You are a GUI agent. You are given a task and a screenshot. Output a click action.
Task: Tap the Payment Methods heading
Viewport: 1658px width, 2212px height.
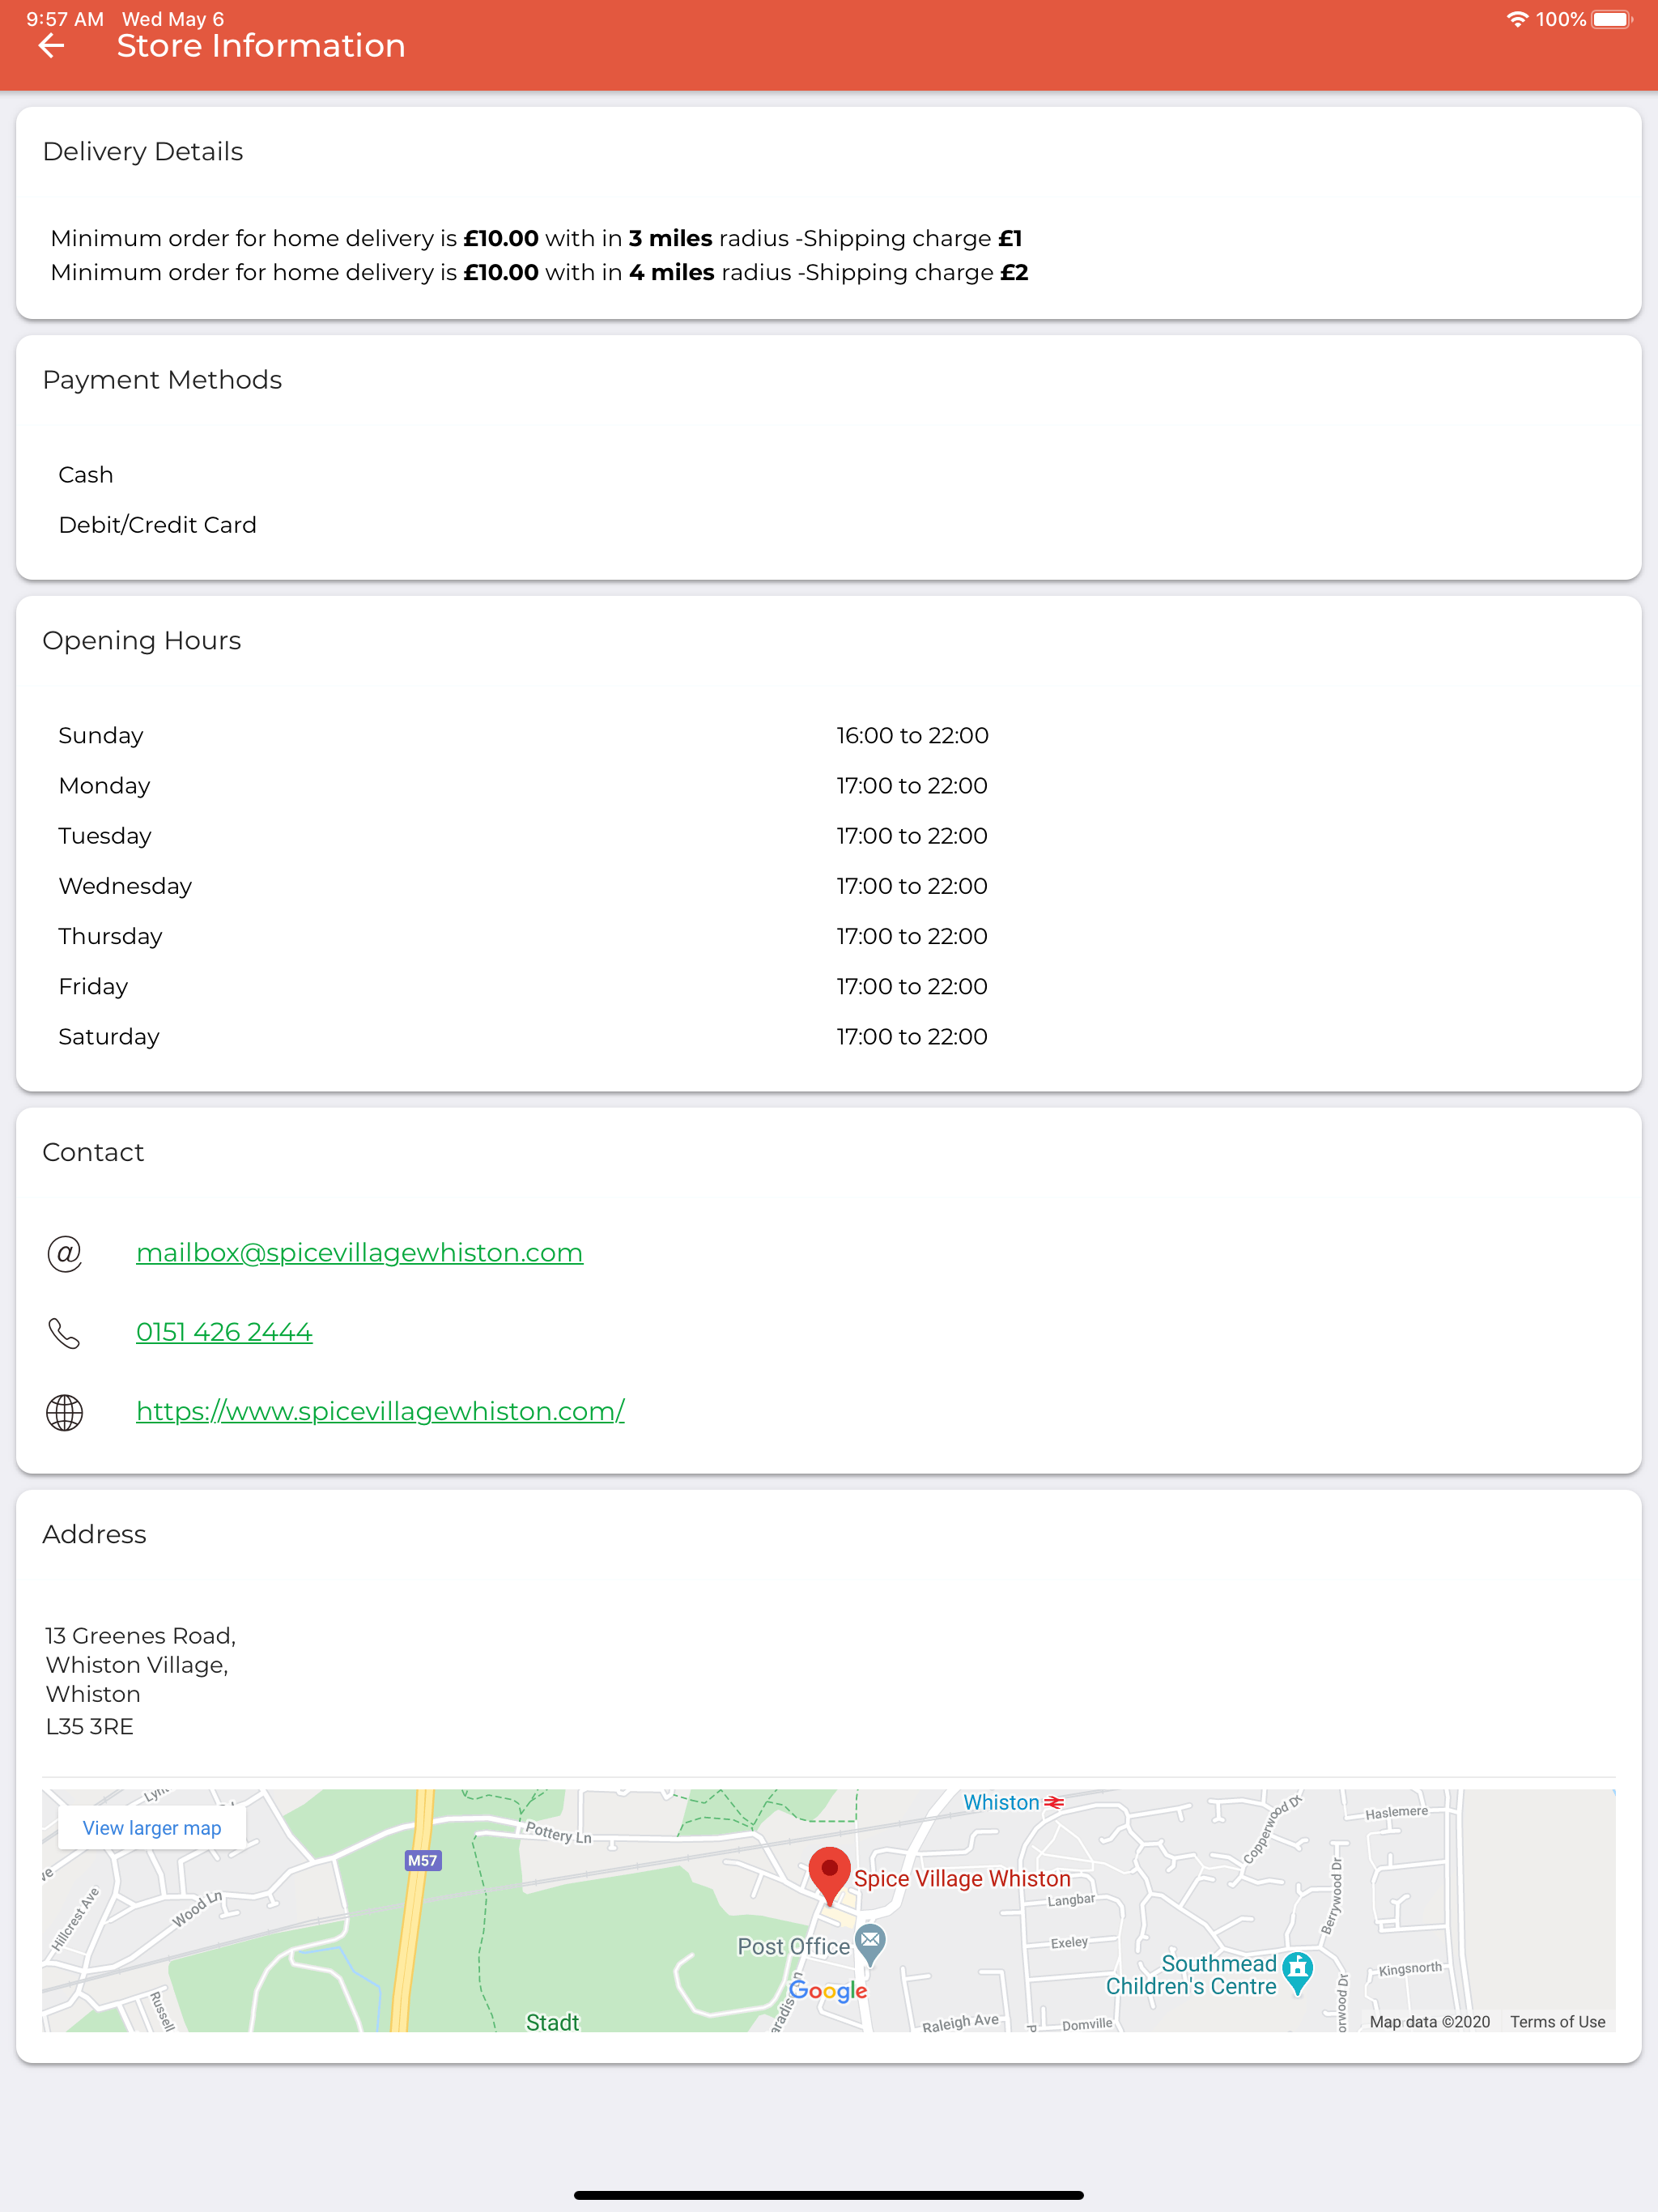click(x=162, y=380)
